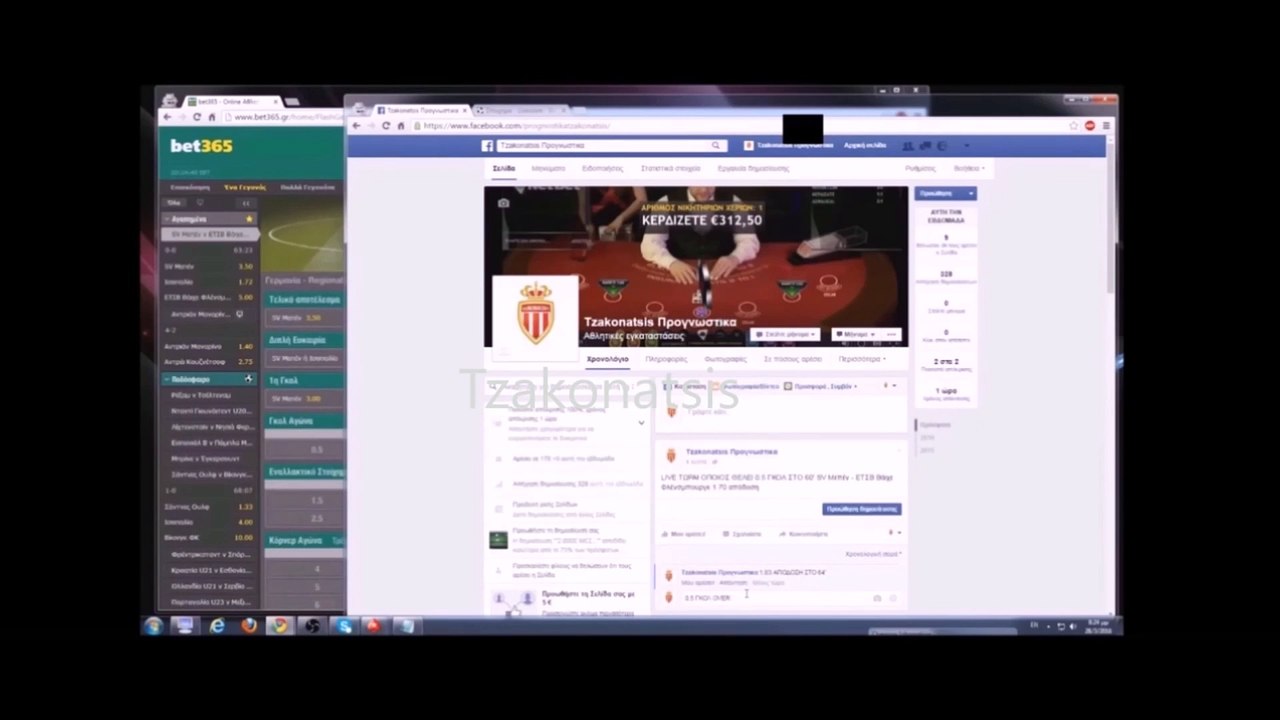Click the football icon on Ποδόσφαιρο header
Viewport: 1280px width, 720px height.
tap(249, 379)
